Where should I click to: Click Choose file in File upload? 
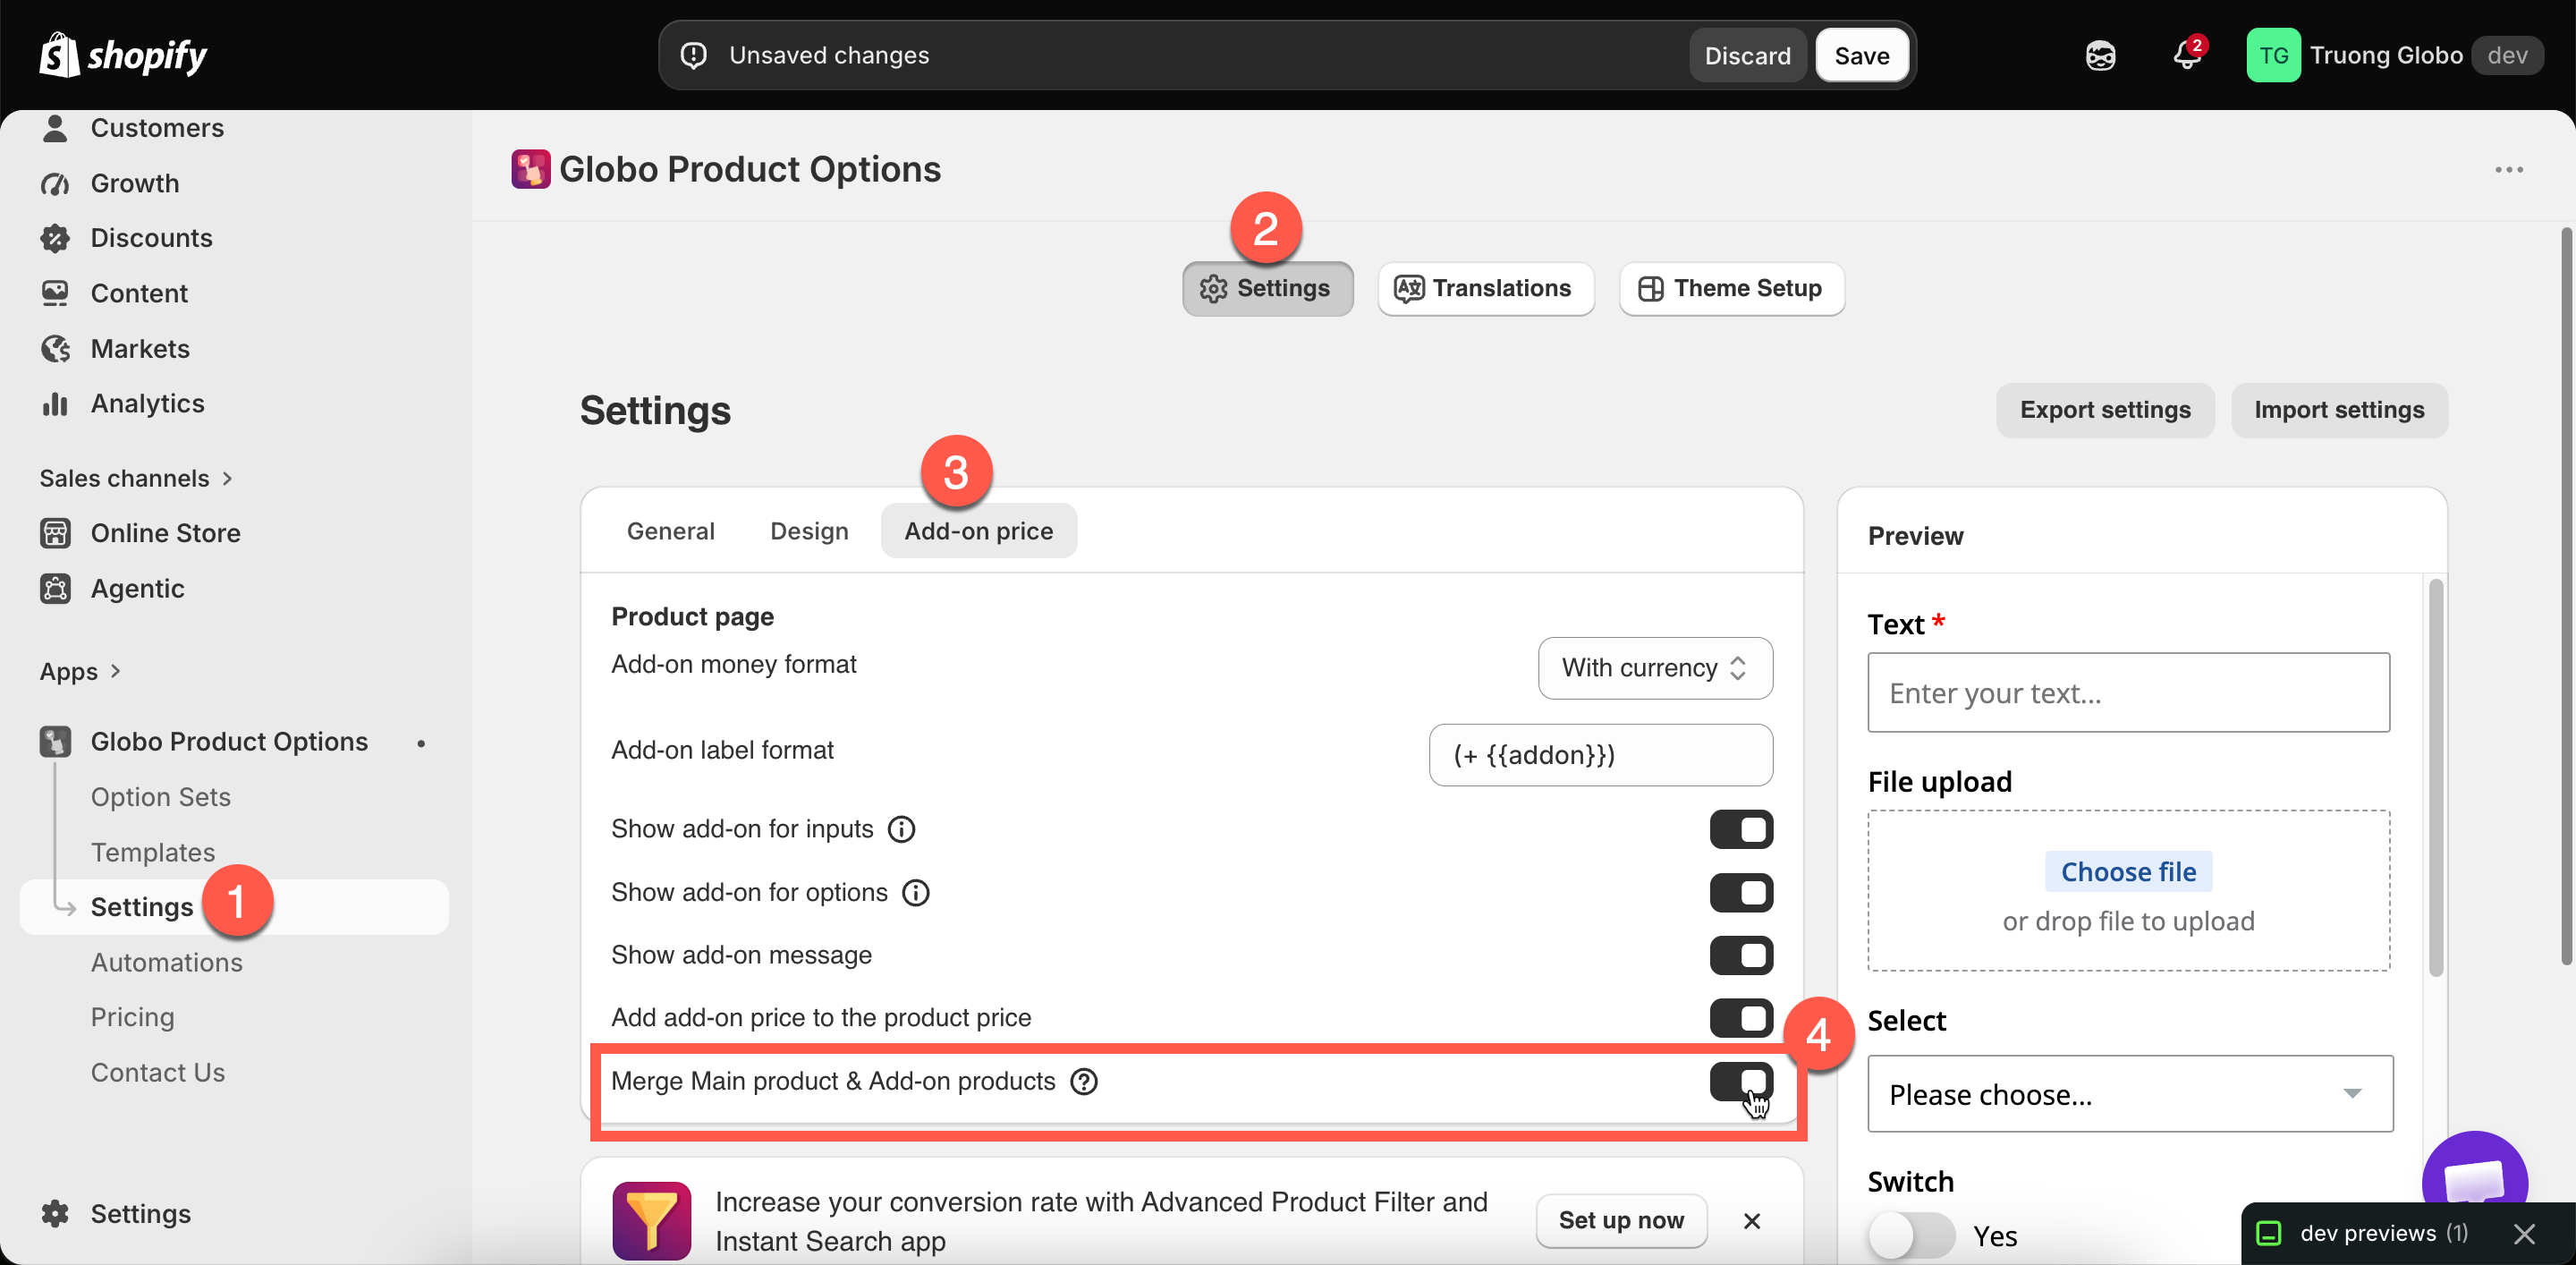pyautogui.click(x=2128, y=872)
